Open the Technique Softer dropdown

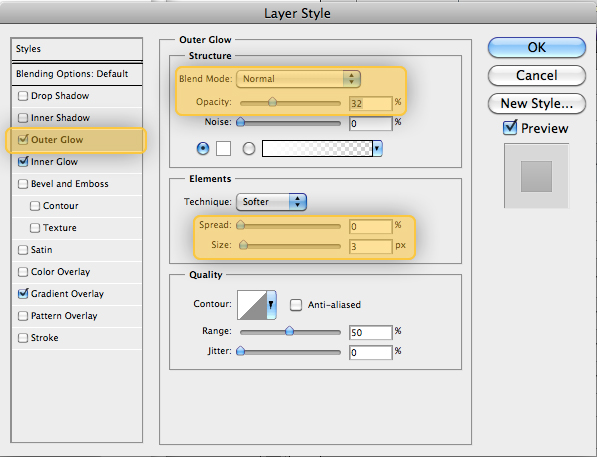tap(271, 202)
